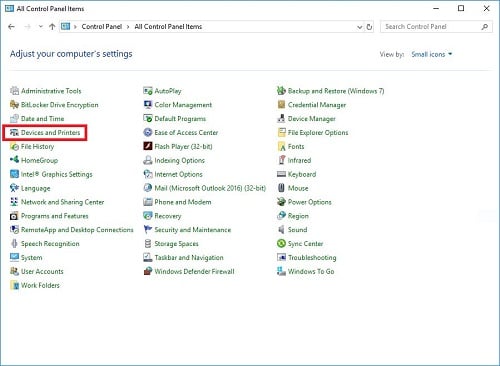Image resolution: width=500 pixels, height=366 pixels.
Task: Refresh the Control Panel view
Action: pos(369,27)
